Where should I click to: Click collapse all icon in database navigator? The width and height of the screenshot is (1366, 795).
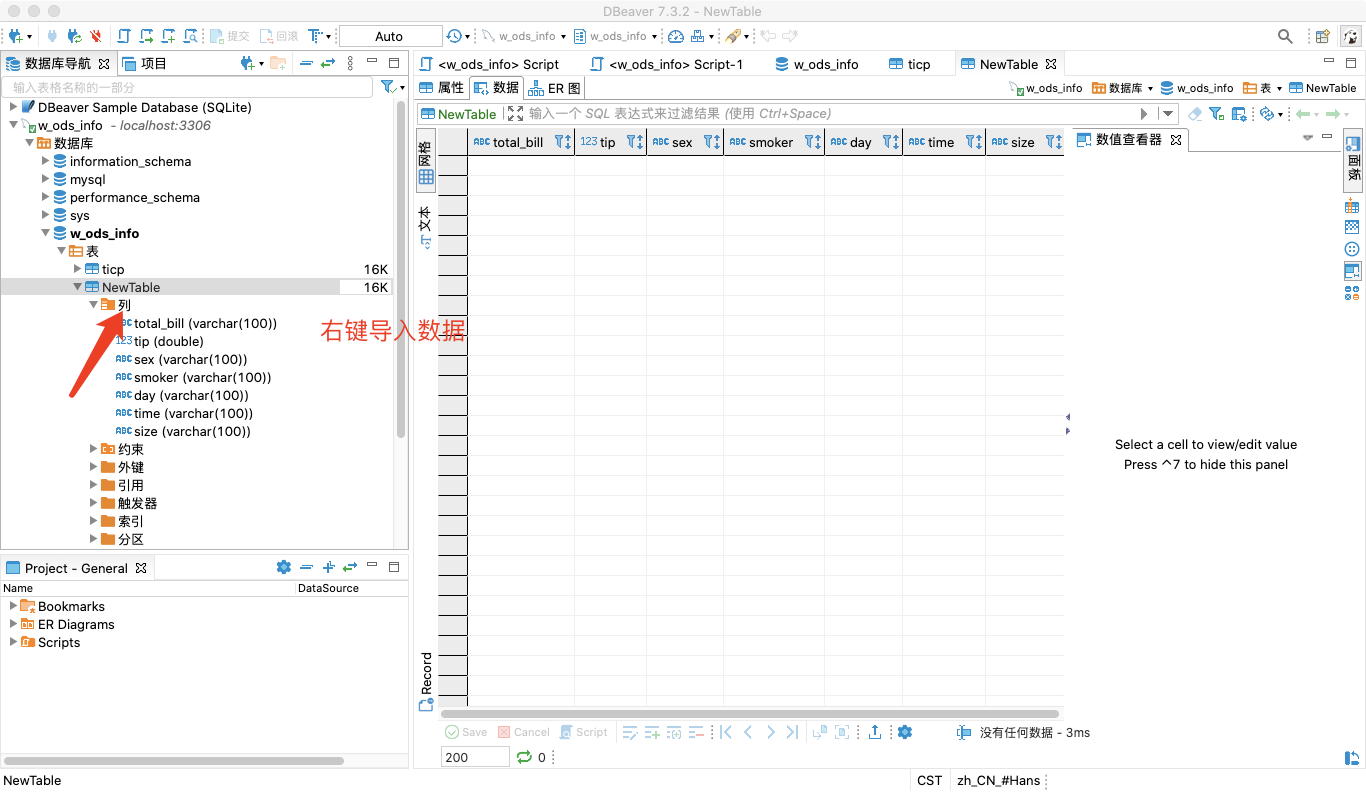(x=306, y=63)
